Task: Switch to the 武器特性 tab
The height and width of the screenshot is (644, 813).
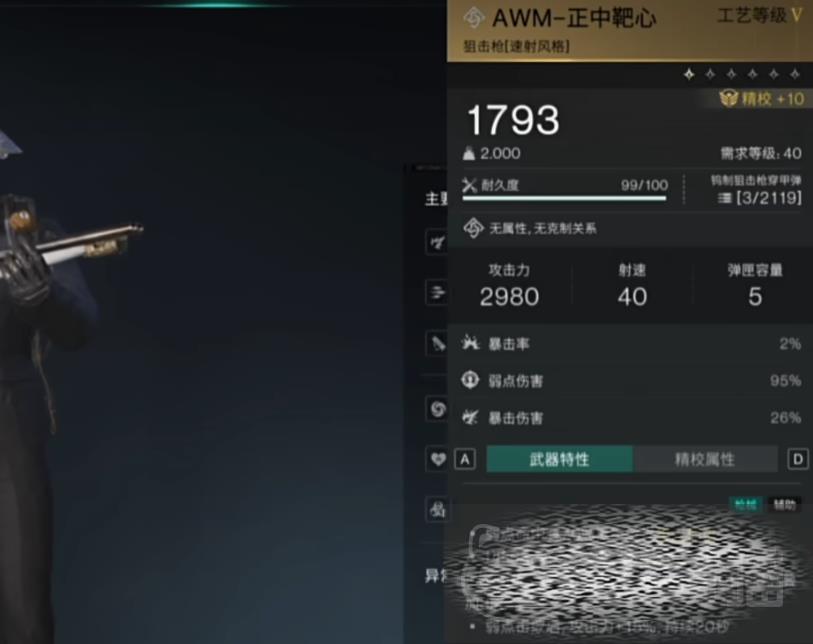Action: [559, 459]
